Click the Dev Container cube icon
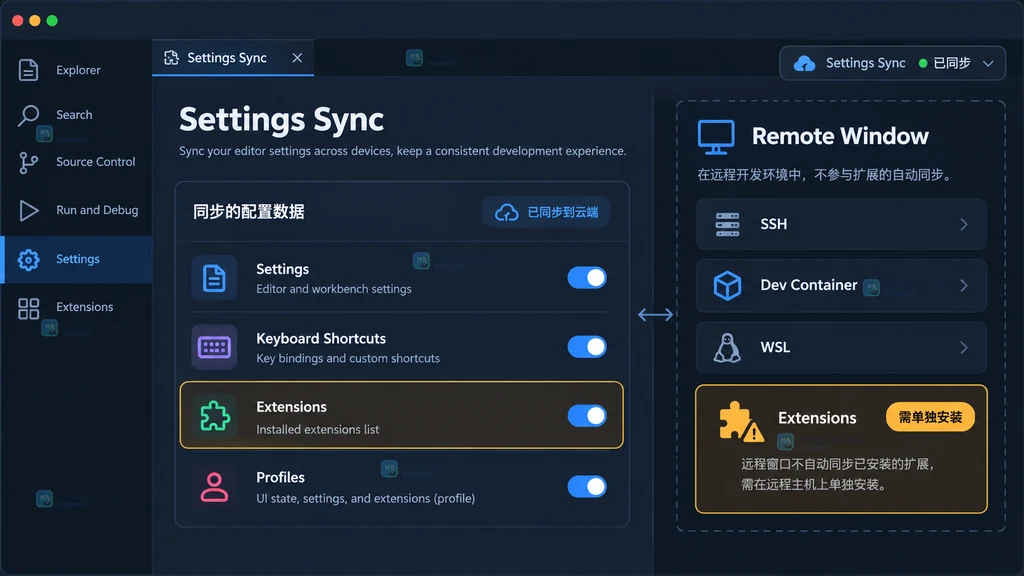Screen dimensions: 1024x576 727,285
